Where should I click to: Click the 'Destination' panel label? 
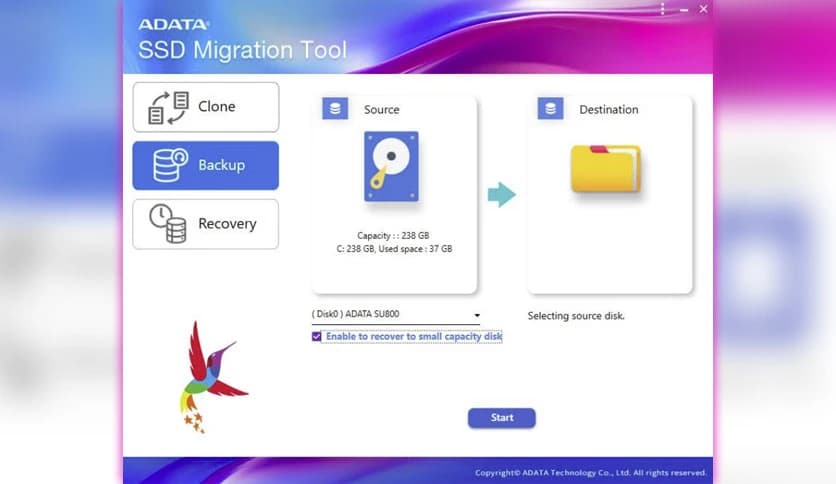click(609, 110)
